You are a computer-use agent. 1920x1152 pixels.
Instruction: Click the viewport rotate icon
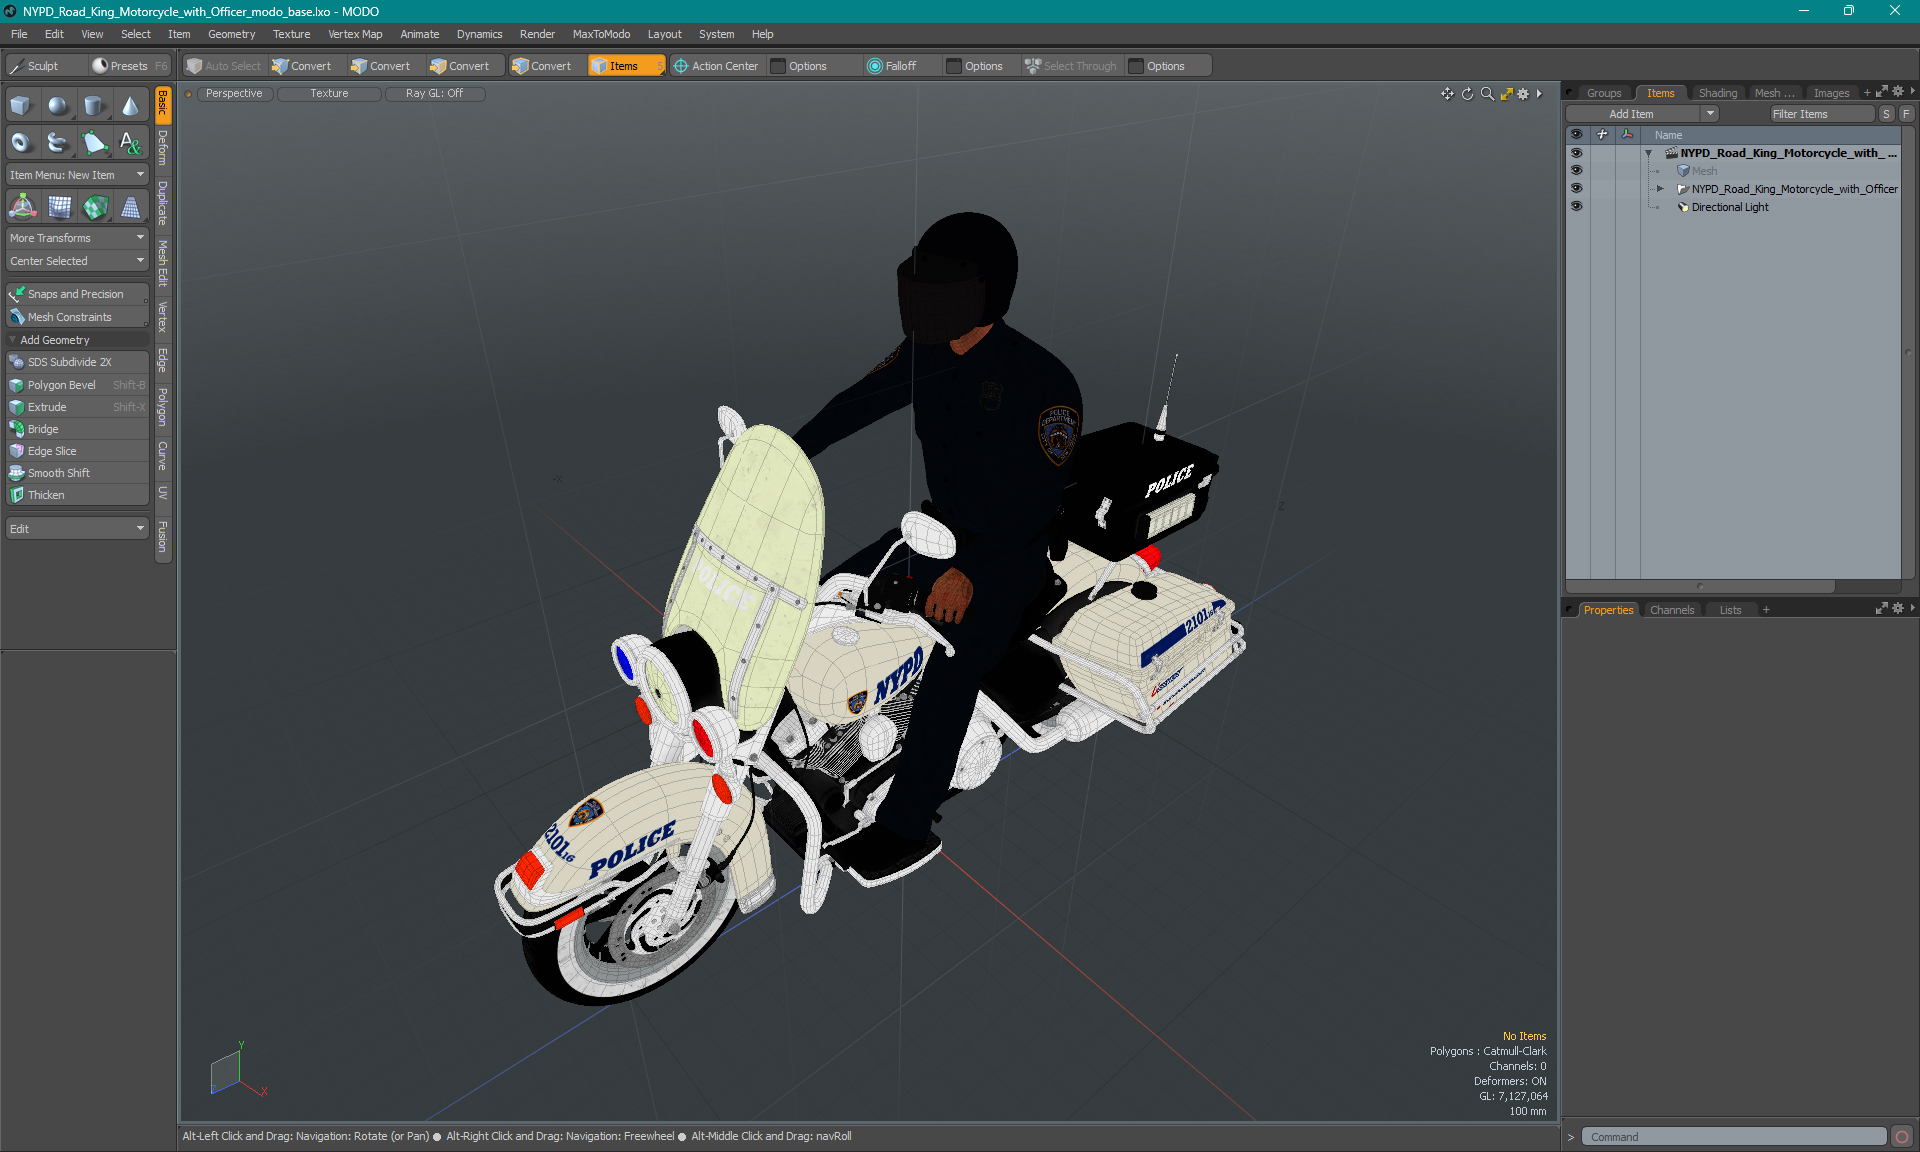pyautogui.click(x=1467, y=94)
